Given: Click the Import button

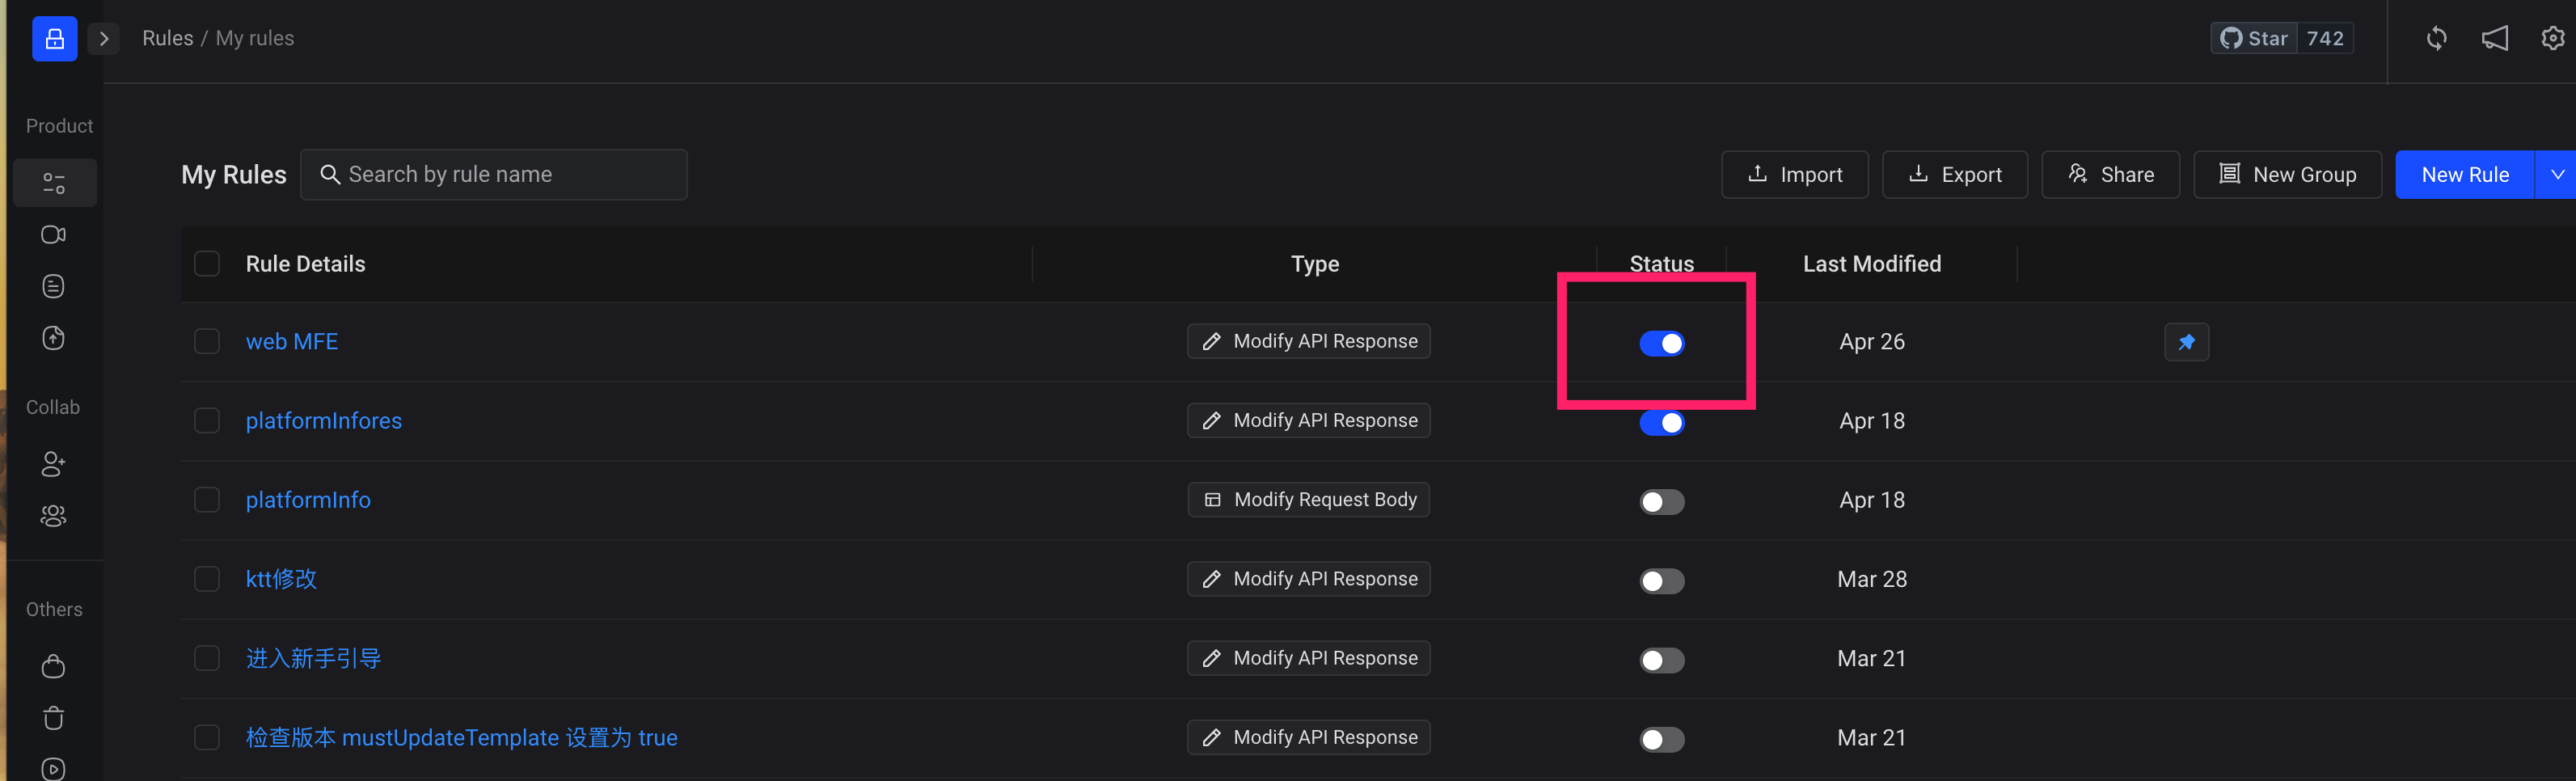Looking at the screenshot, I should [x=1794, y=175].
